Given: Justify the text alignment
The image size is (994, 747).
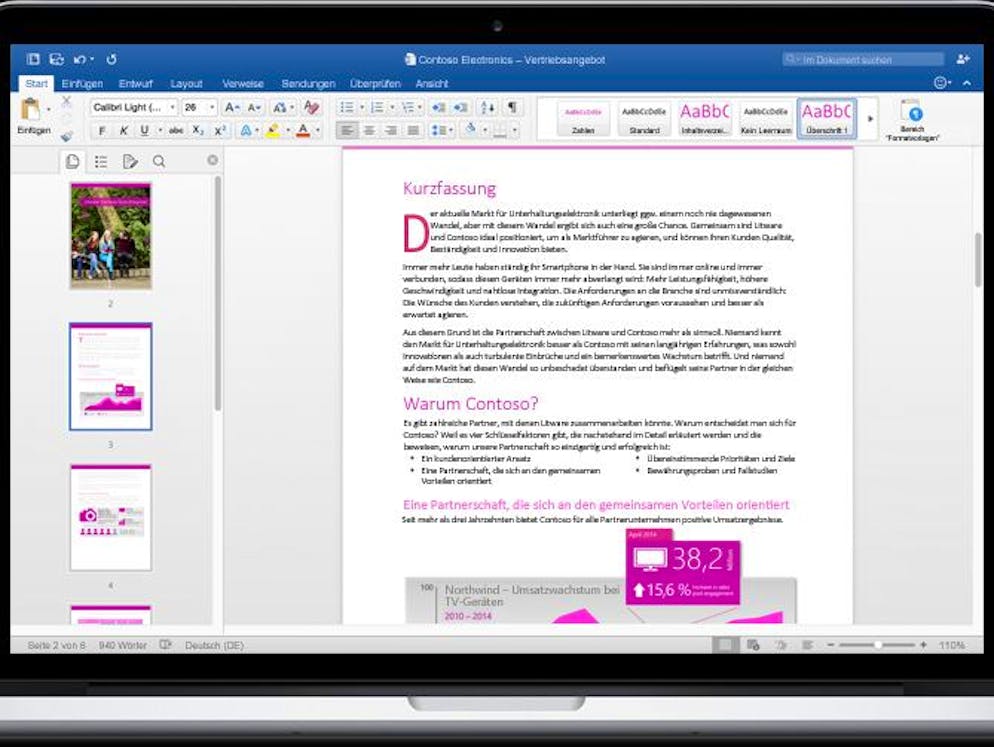Looking at the screenshot, I should tap(413, 131).
